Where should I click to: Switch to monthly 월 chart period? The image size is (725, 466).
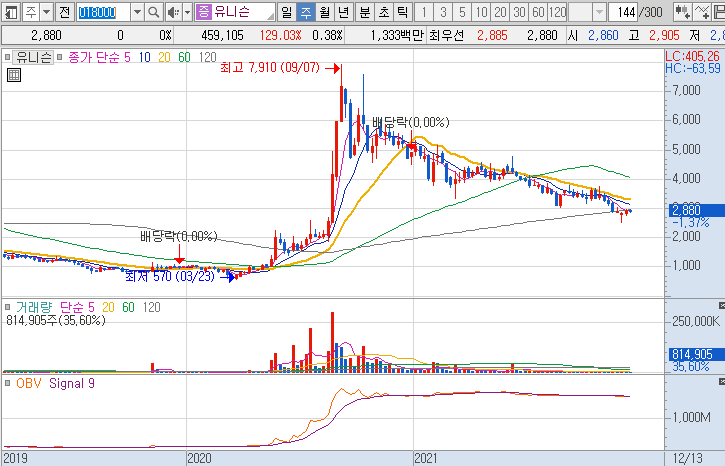point(325,12)
